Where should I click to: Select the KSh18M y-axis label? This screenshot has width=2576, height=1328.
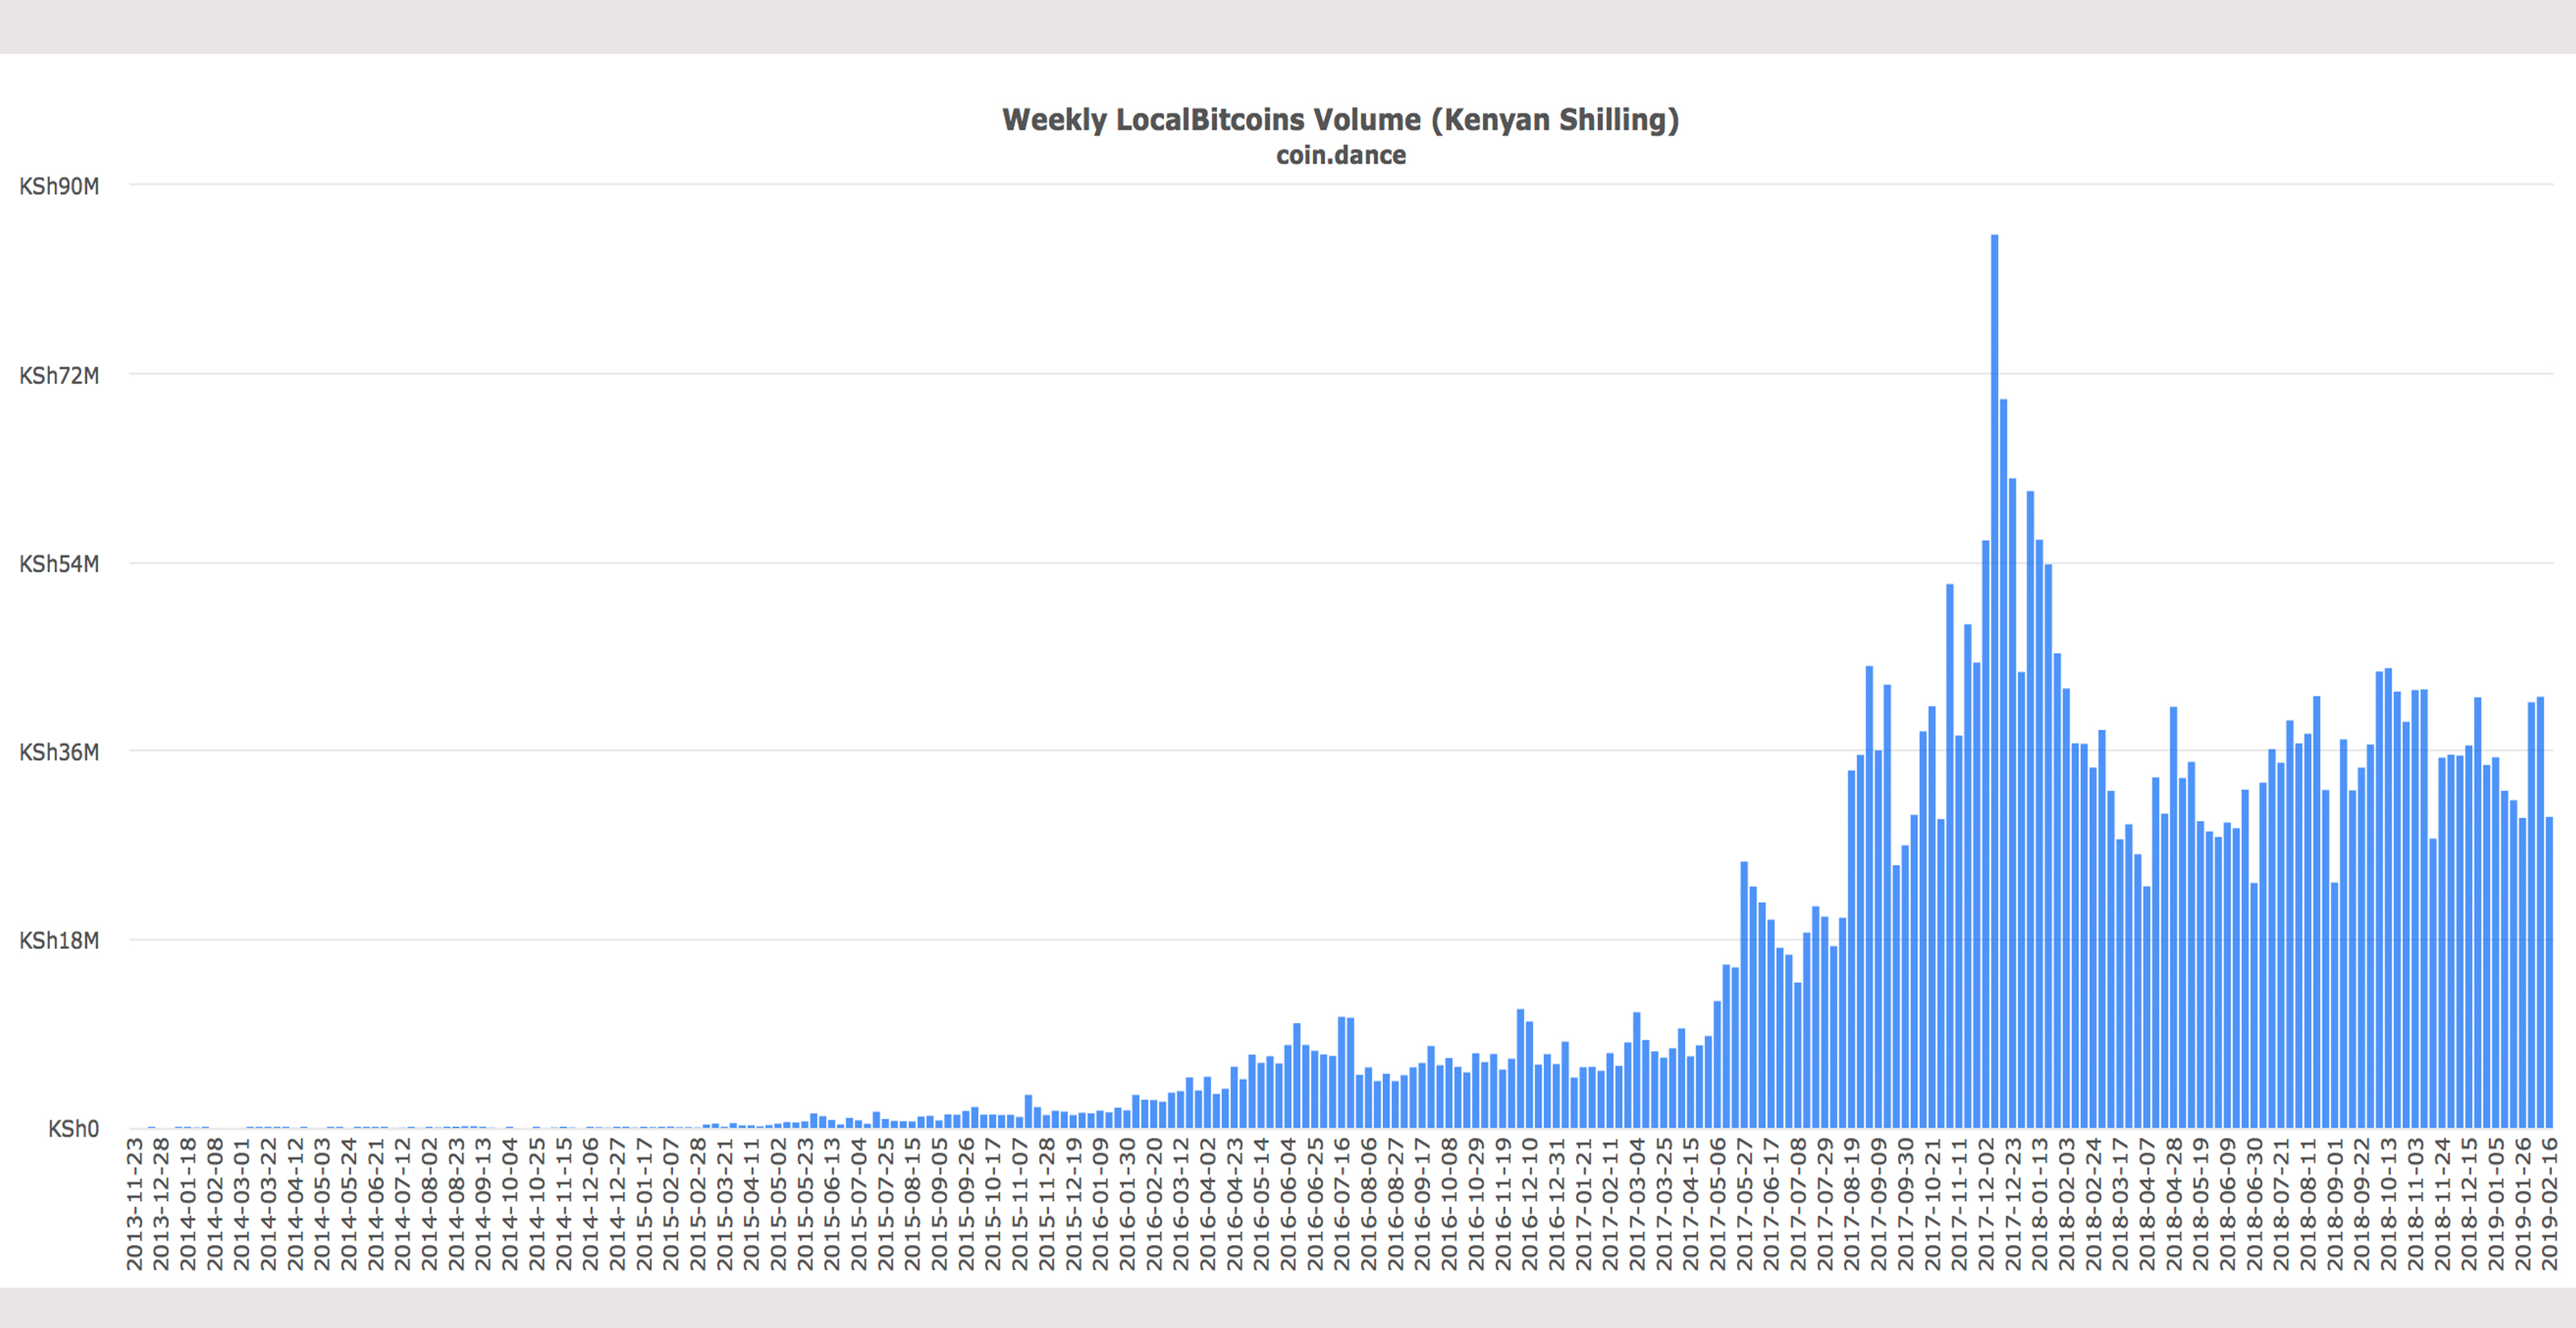[59, 941]
